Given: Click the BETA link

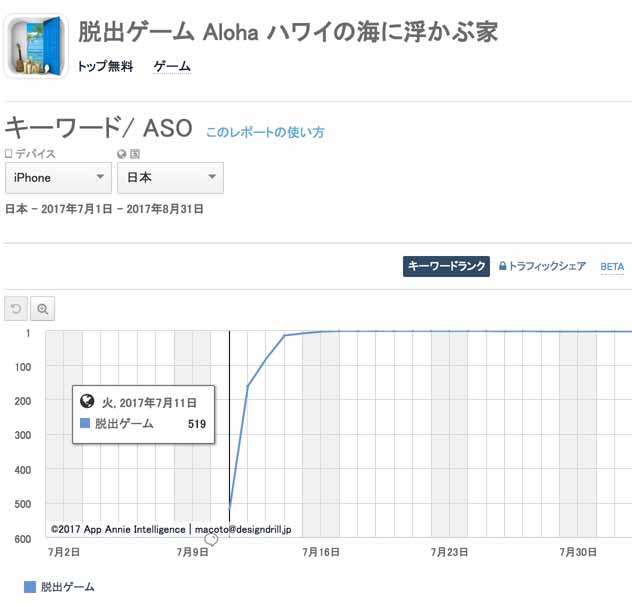Looking at the screenshot, I should tap(612, 267).
